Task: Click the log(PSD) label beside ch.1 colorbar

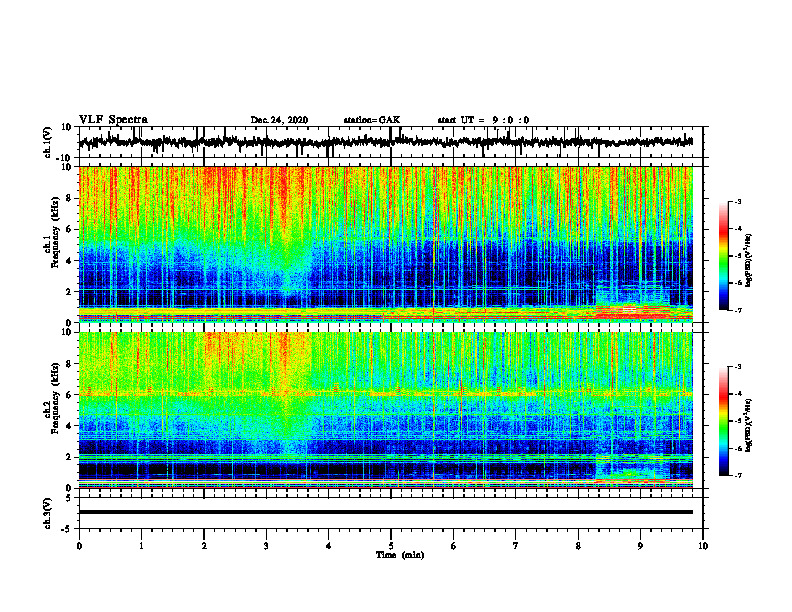Action: [749, 261]
